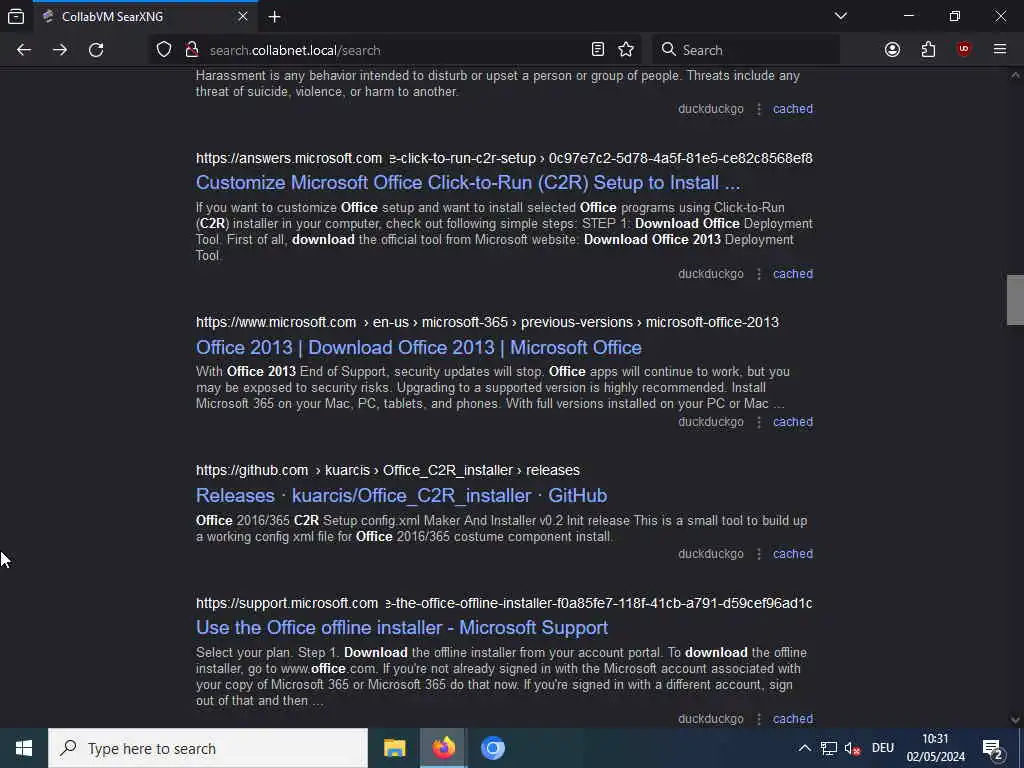Open tracking protection shield icon in address bar
1024x768 pixels.
(164, 50)
